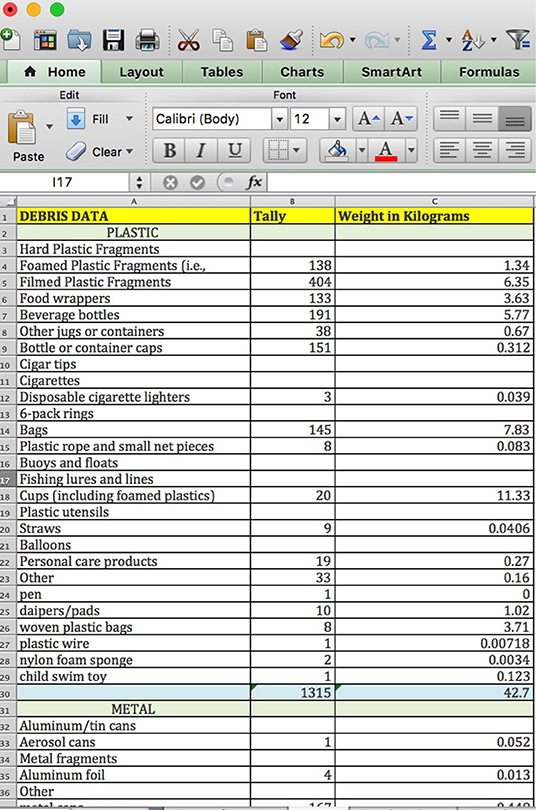Undo the last action
Image resolution: width=536 pixels, height=810 pixels.
point(331,40)
